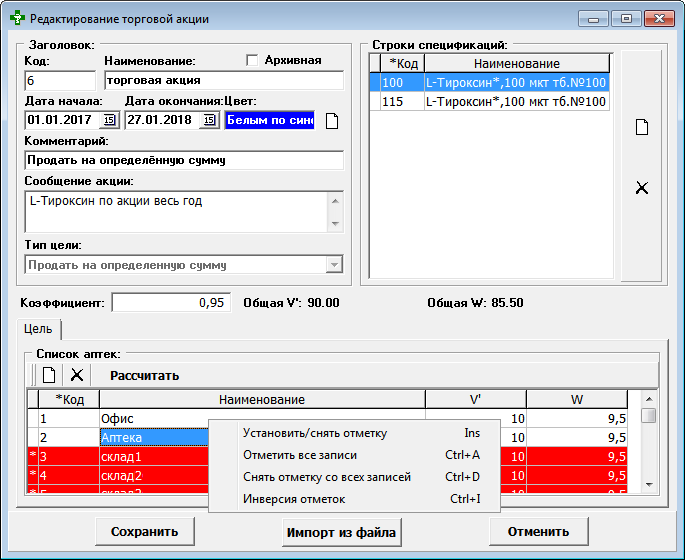Click the blue Белым по синему color field

pyautogui.click(x=268, y=121)
